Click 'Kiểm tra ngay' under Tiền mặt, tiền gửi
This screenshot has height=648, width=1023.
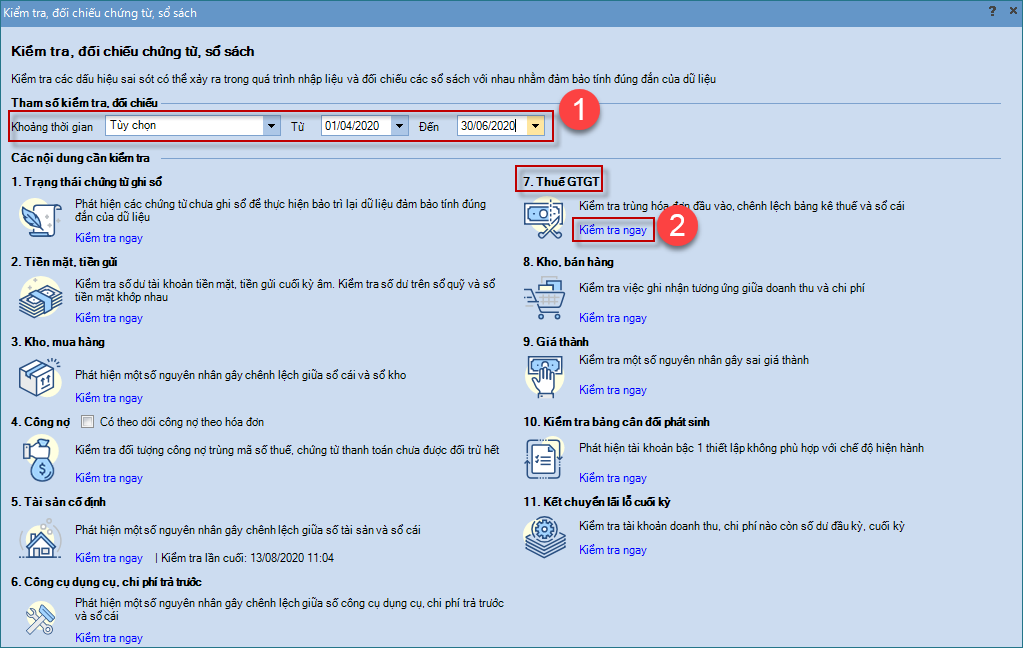(109, 318)
